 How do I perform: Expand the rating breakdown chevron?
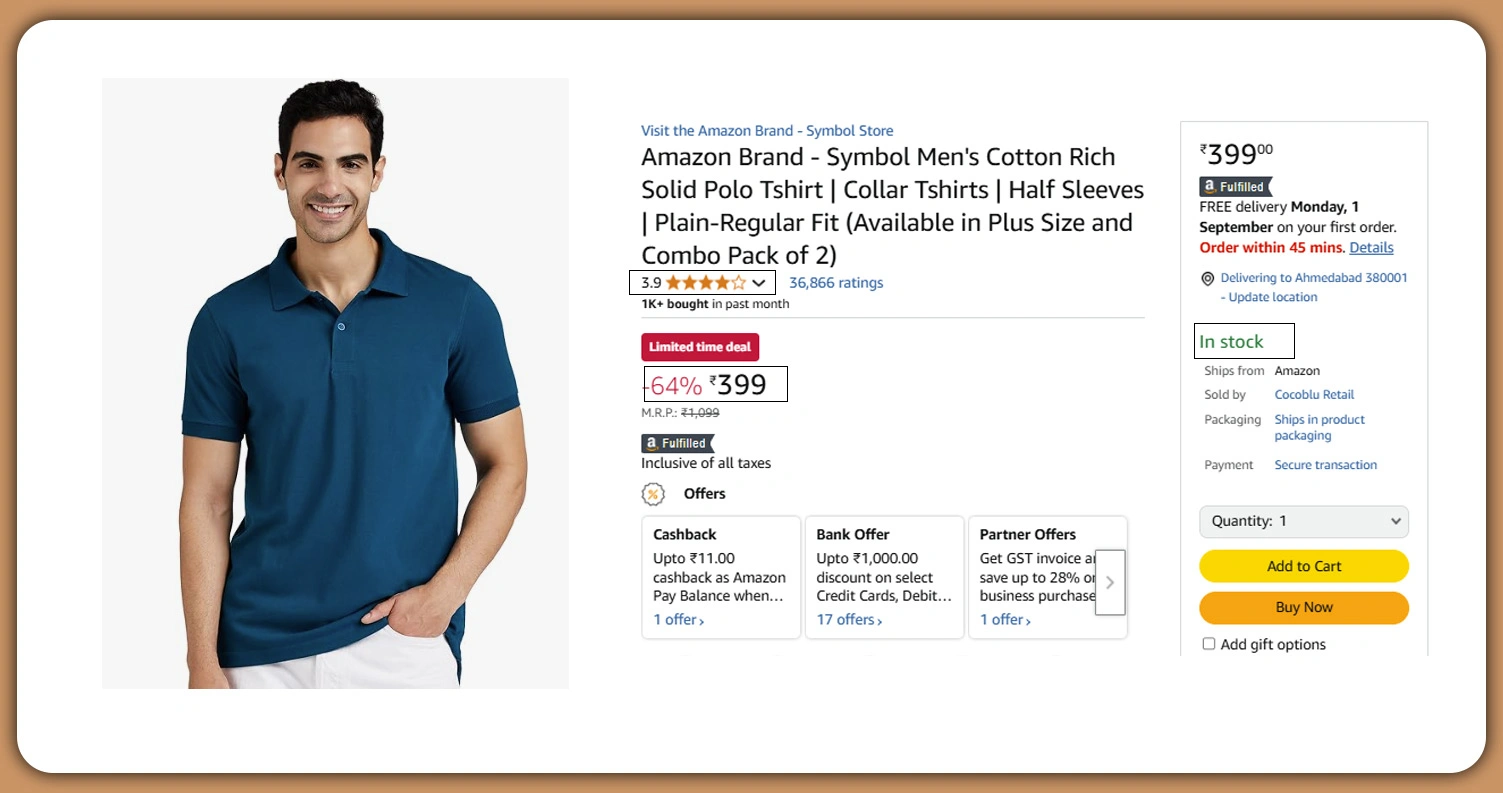pyautogui.click(x=759, y=283)
